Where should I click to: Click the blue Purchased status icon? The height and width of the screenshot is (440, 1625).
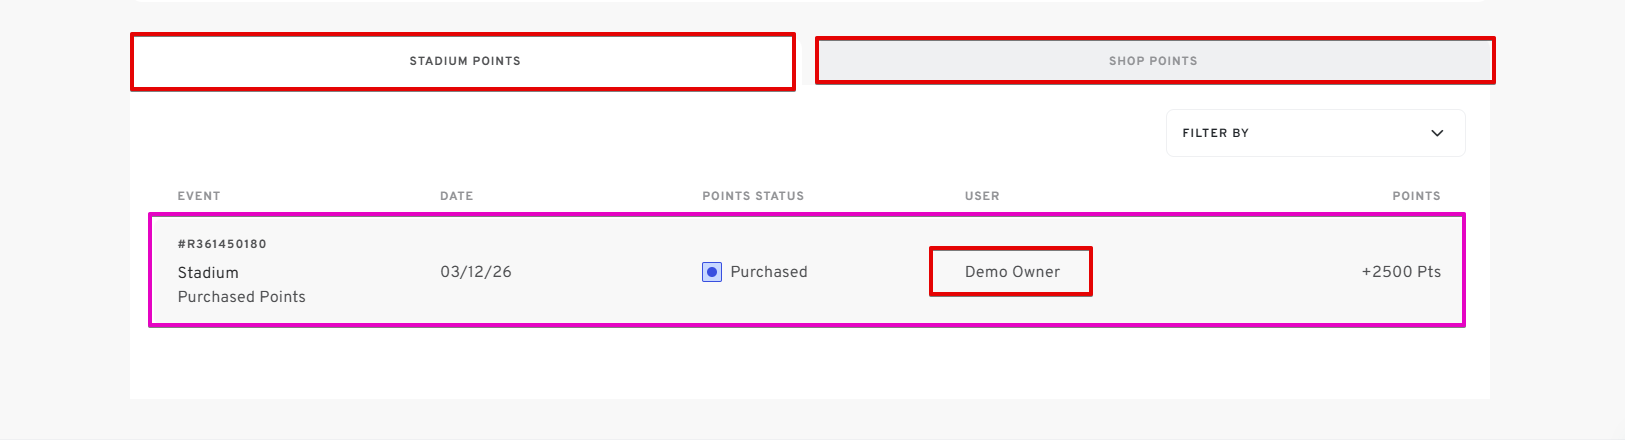coord(712,272)
